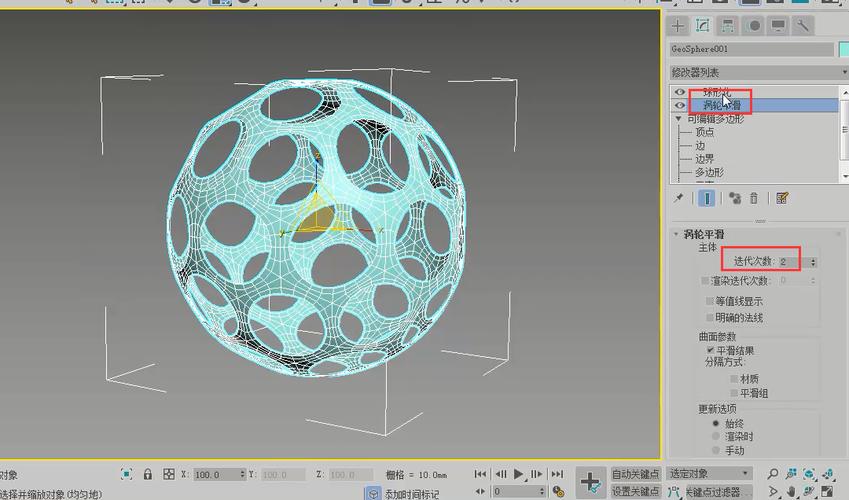Viewport: 849px width, 500px height.
Task: Enable 等值线显示 checkbox
Action: tap(710, 301)
